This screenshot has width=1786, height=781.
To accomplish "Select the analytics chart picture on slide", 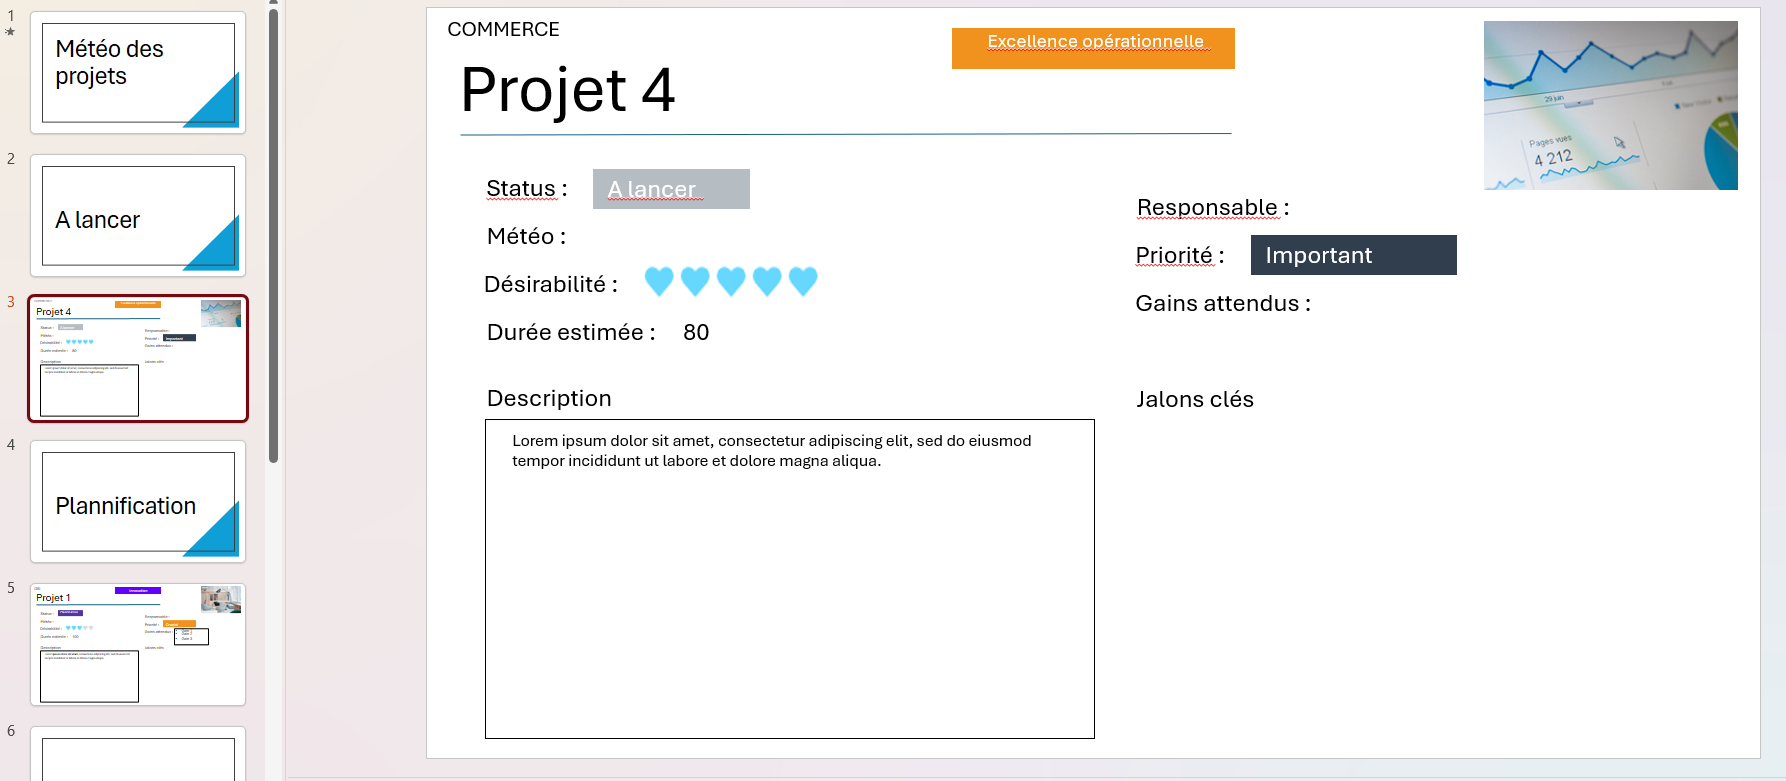I will tap(1610, 105).
